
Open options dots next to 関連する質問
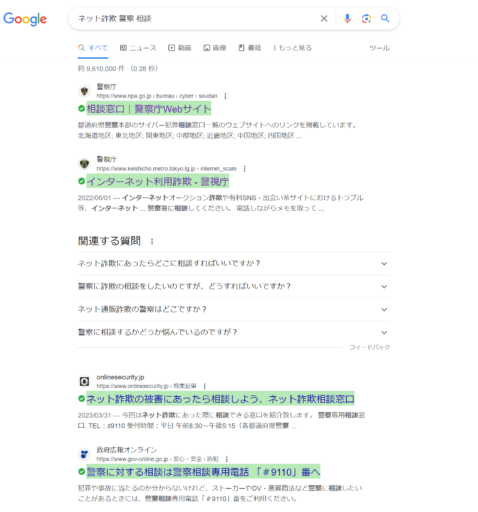pyautogui.click(x=152, y=241)
